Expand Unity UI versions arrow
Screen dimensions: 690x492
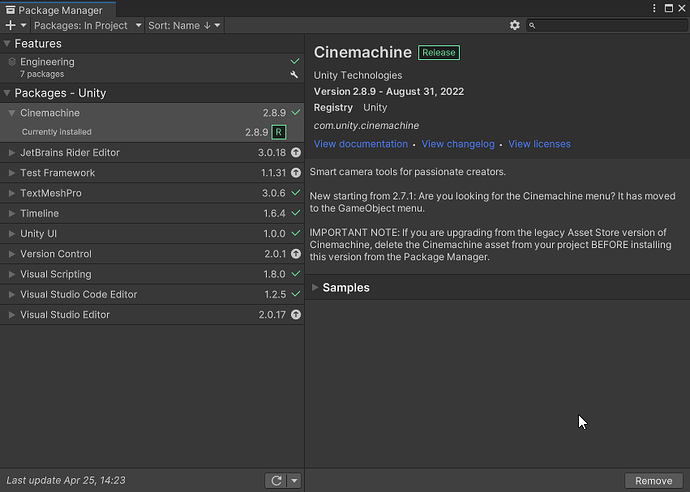point(12,234)
